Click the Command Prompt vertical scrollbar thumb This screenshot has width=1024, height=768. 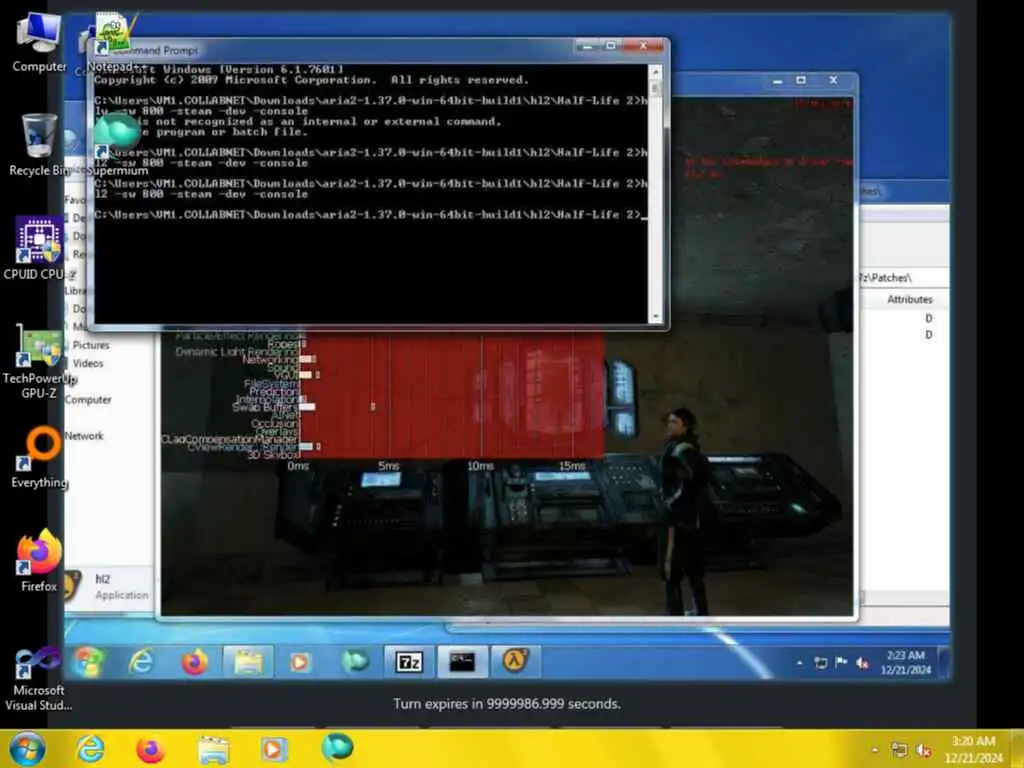656,89
